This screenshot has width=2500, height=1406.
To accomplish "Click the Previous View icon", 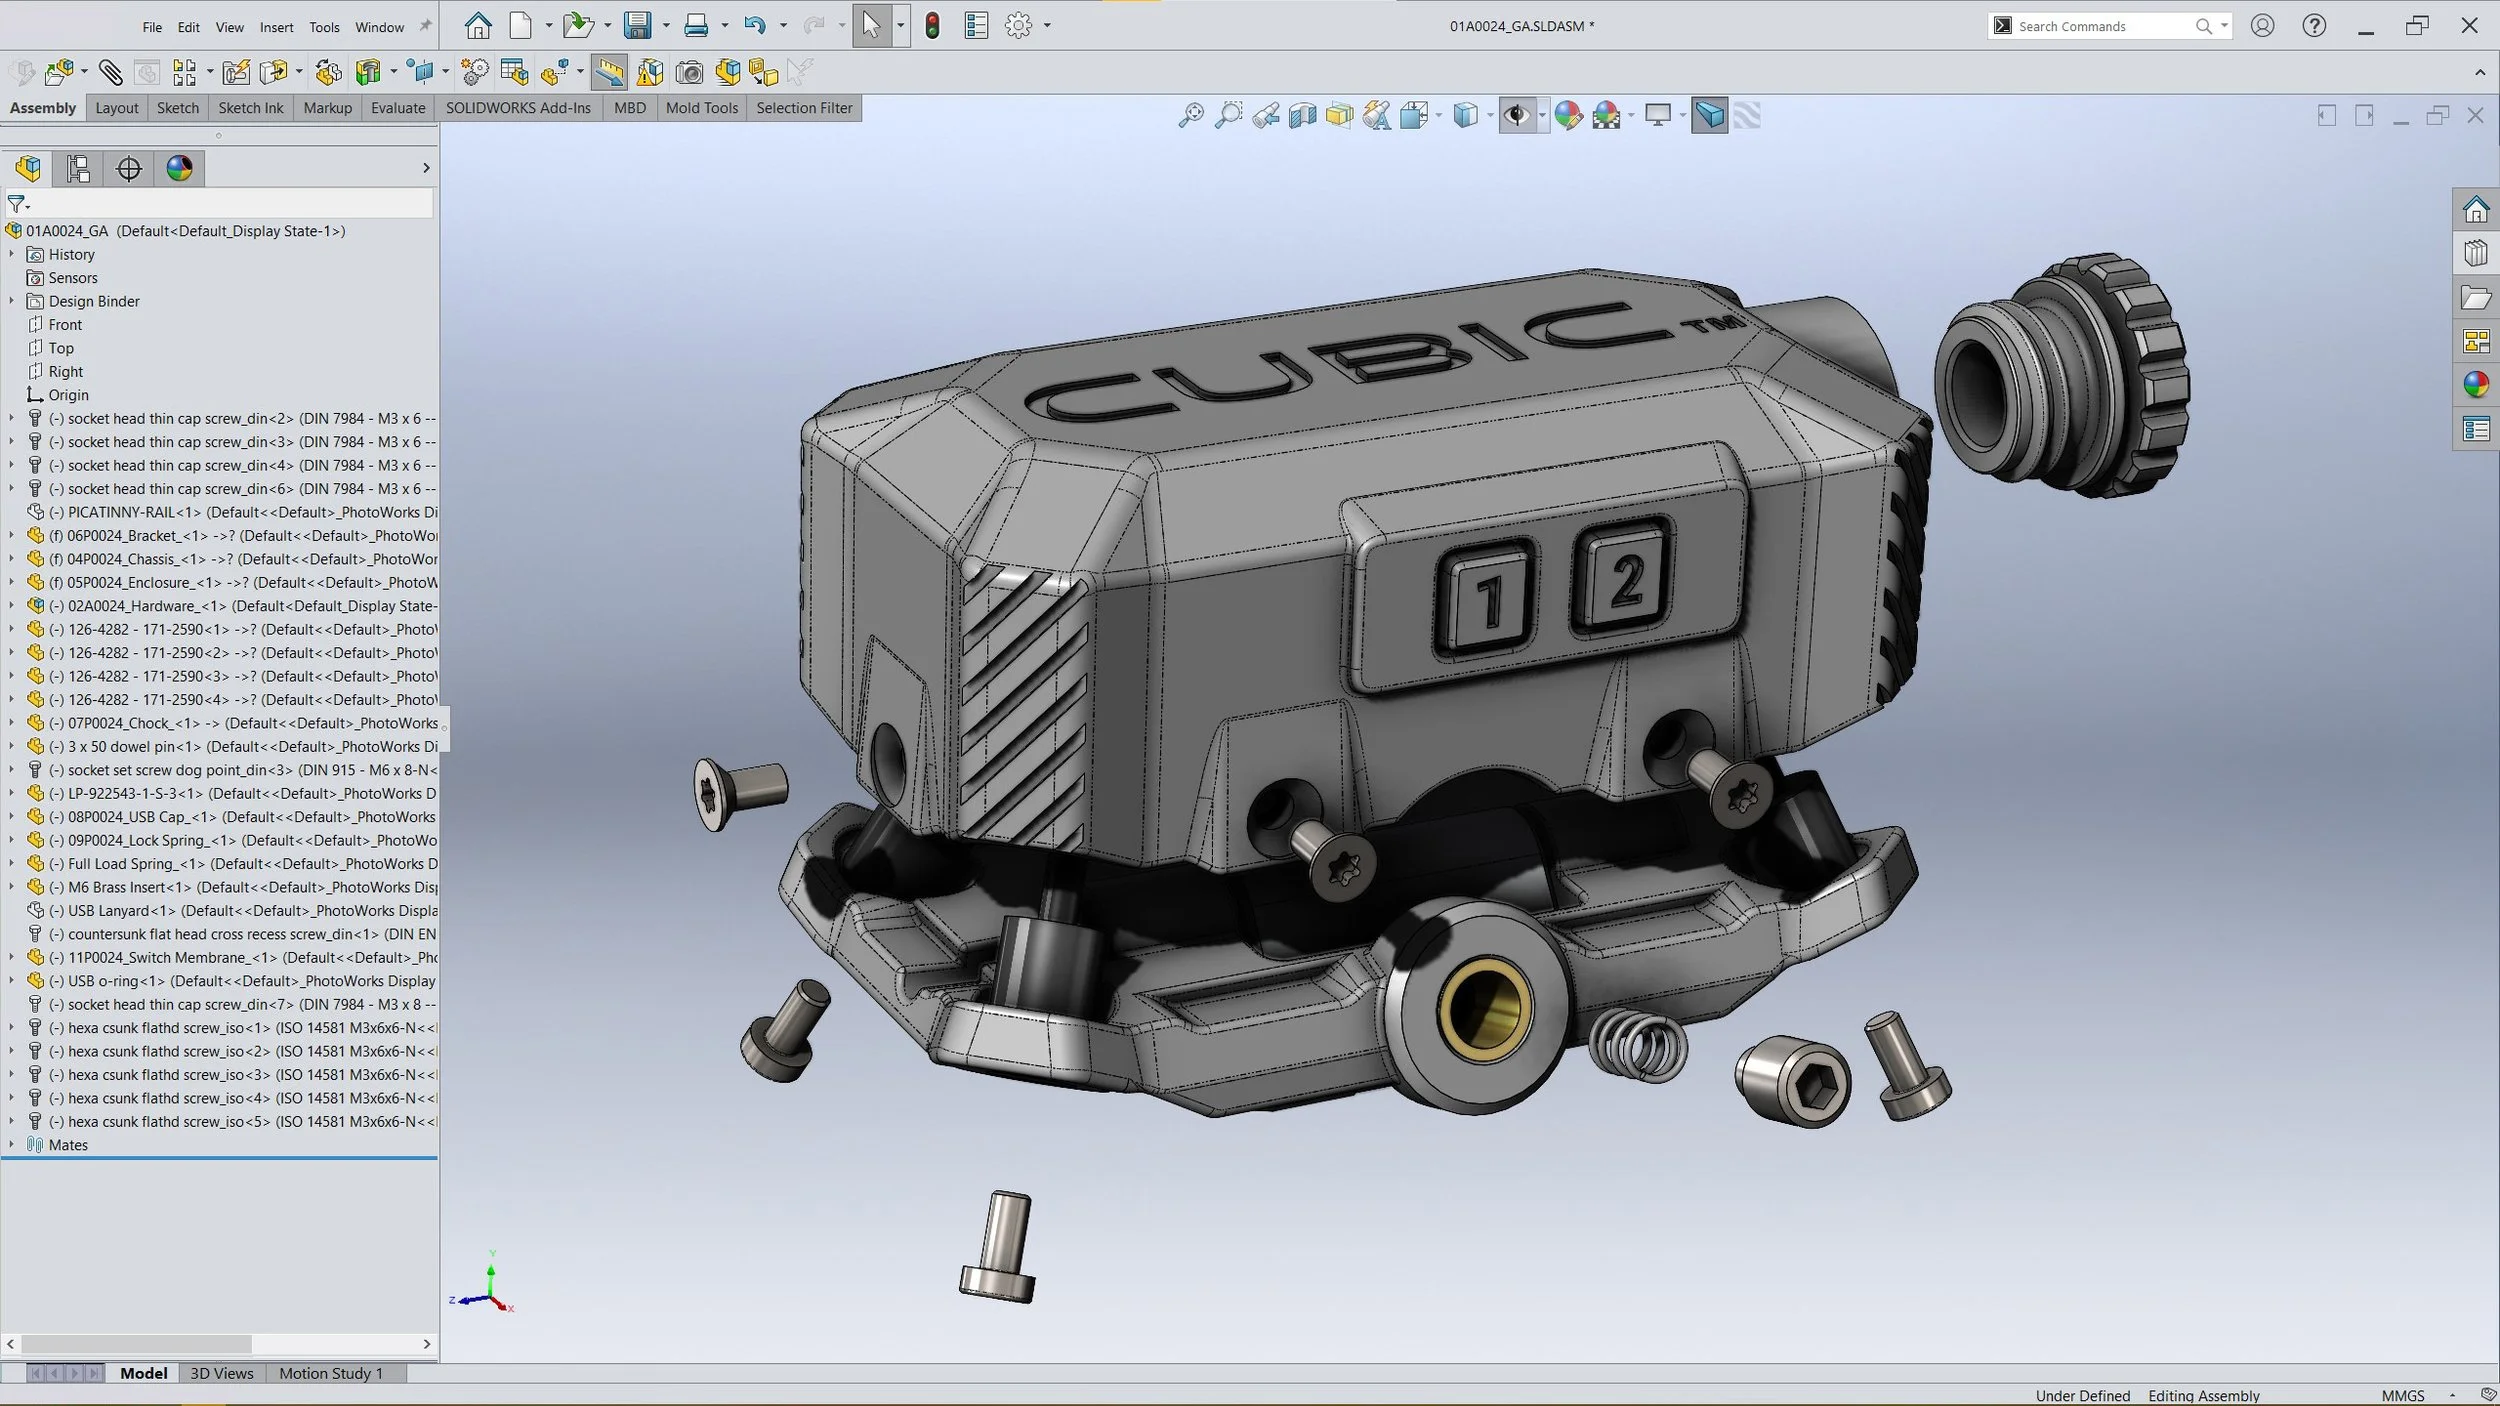I will tap(1265, 116).
